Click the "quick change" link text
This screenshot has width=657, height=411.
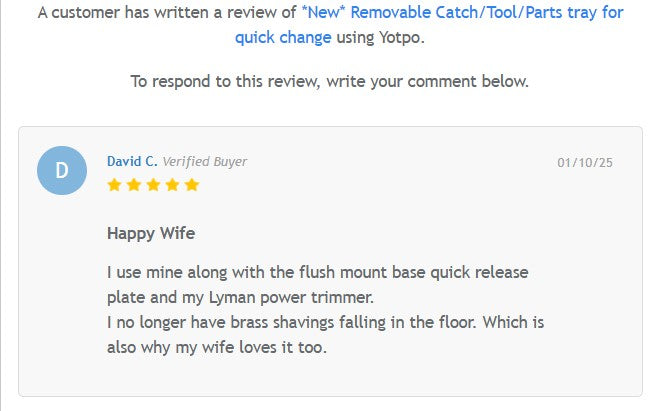point(283,37)
